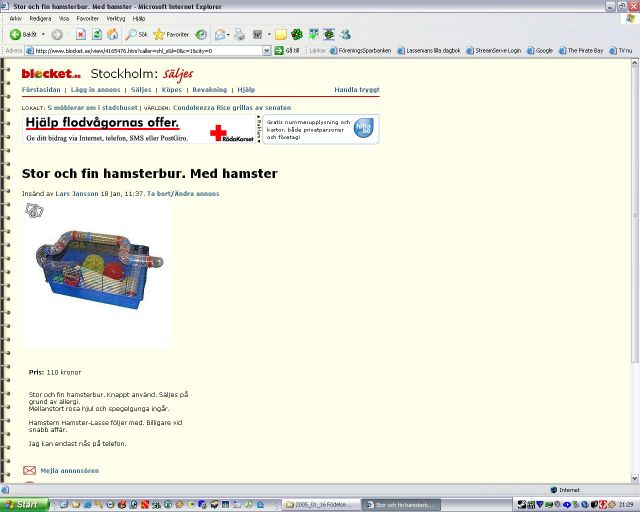This screenshot has height=512, width=640.
Task: Go to the home page via the house icon
Action: coord(113,35)
